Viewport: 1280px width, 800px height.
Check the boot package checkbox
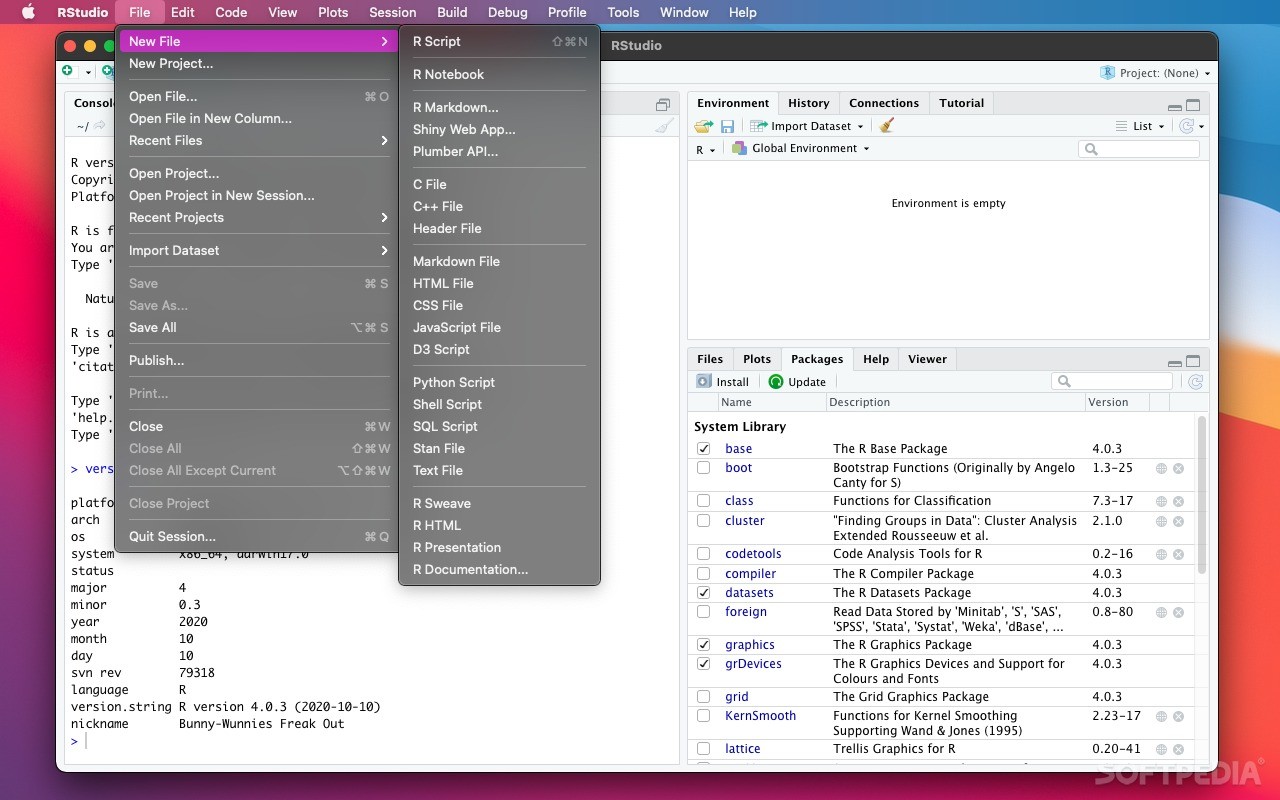point(704,468)
